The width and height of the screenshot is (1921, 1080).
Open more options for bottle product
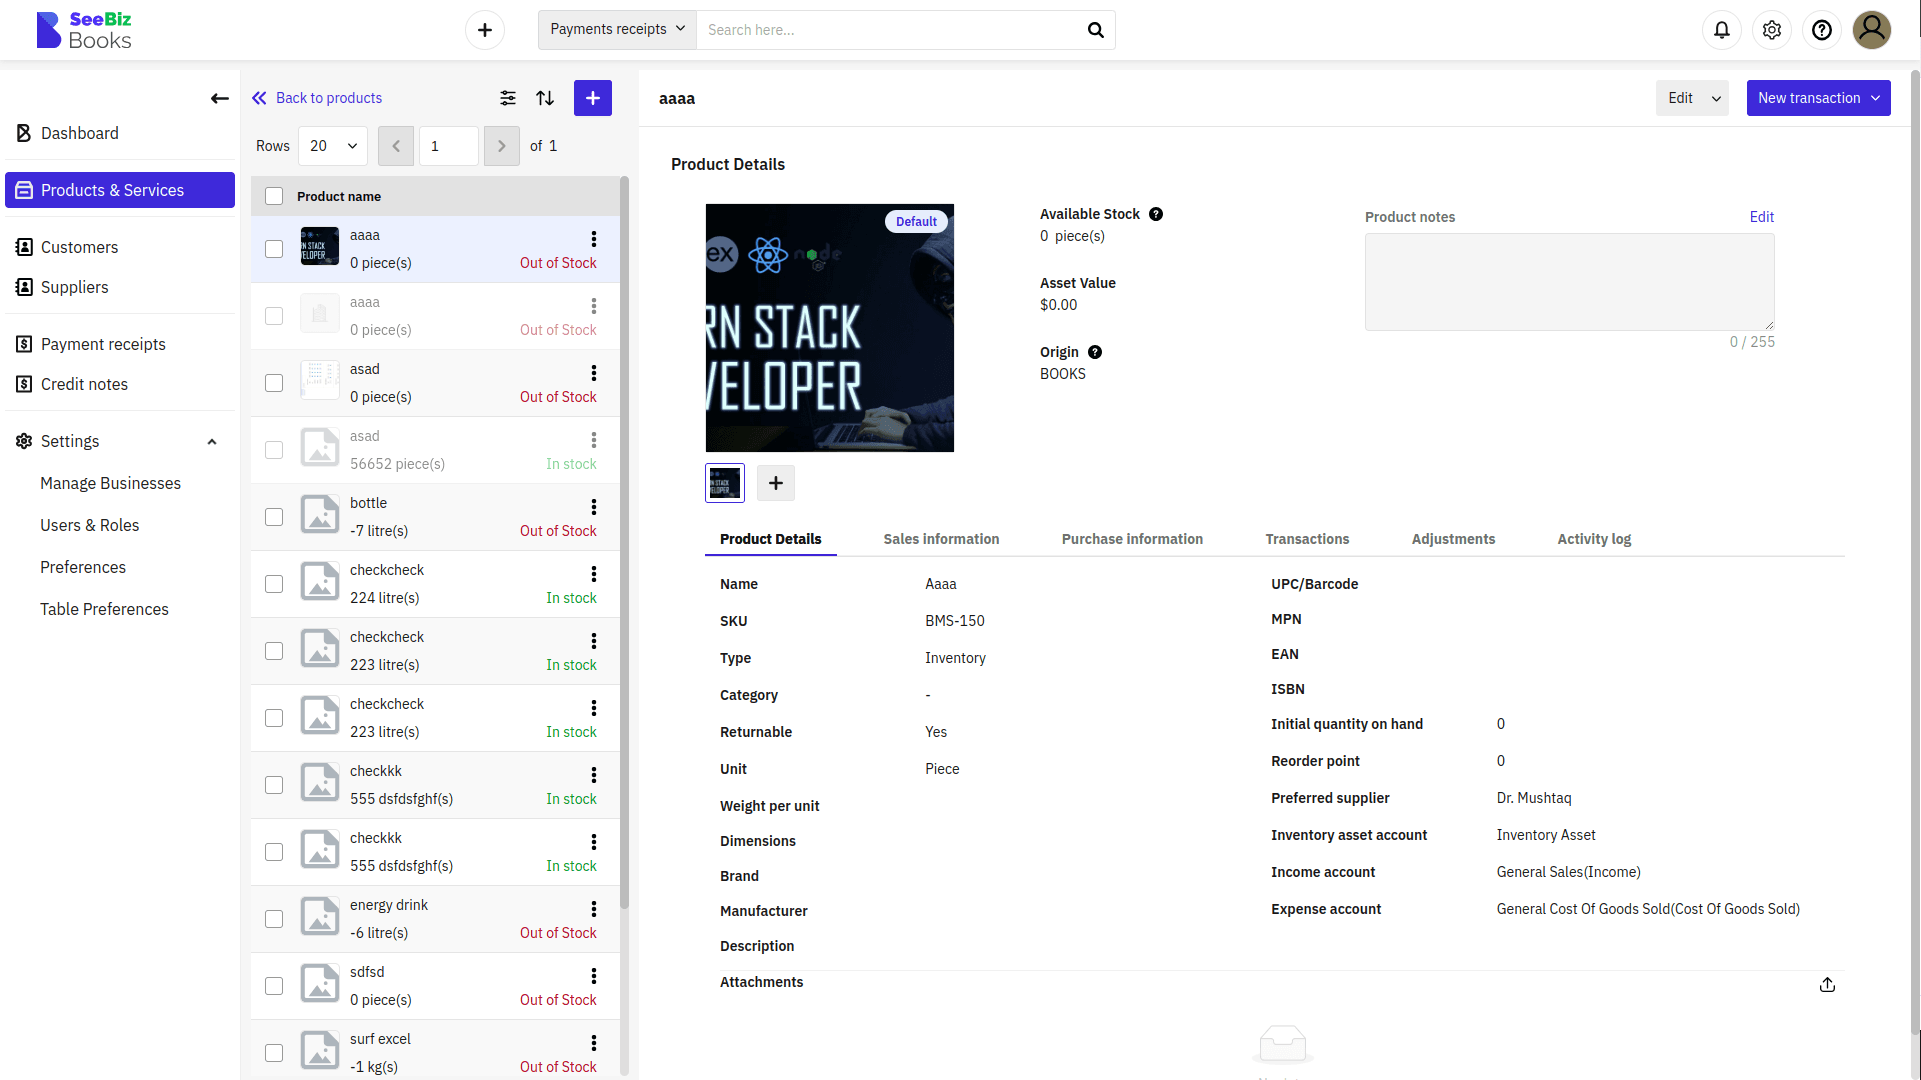594,507
